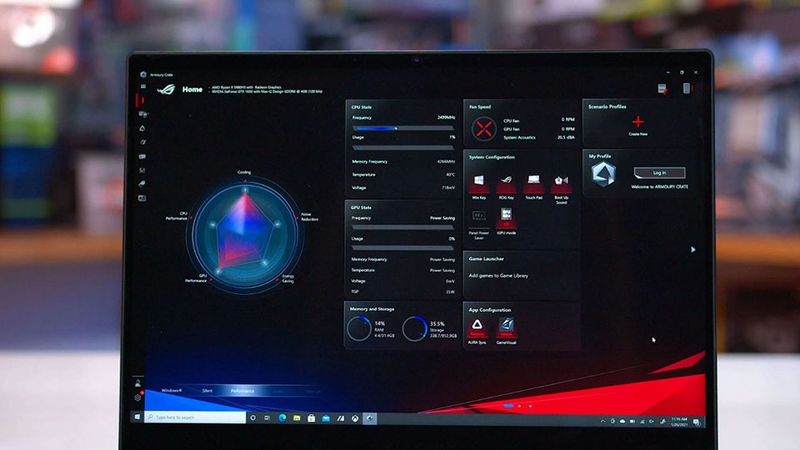
Task: Select the second page indicator dot
Action: coord(519,406)
